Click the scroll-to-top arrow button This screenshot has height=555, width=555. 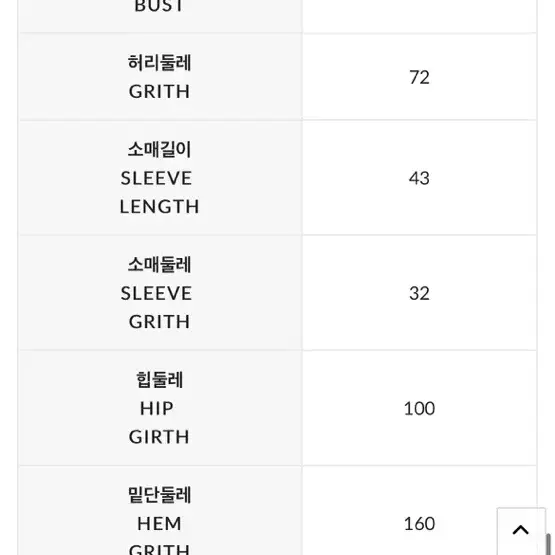[521, 531]
